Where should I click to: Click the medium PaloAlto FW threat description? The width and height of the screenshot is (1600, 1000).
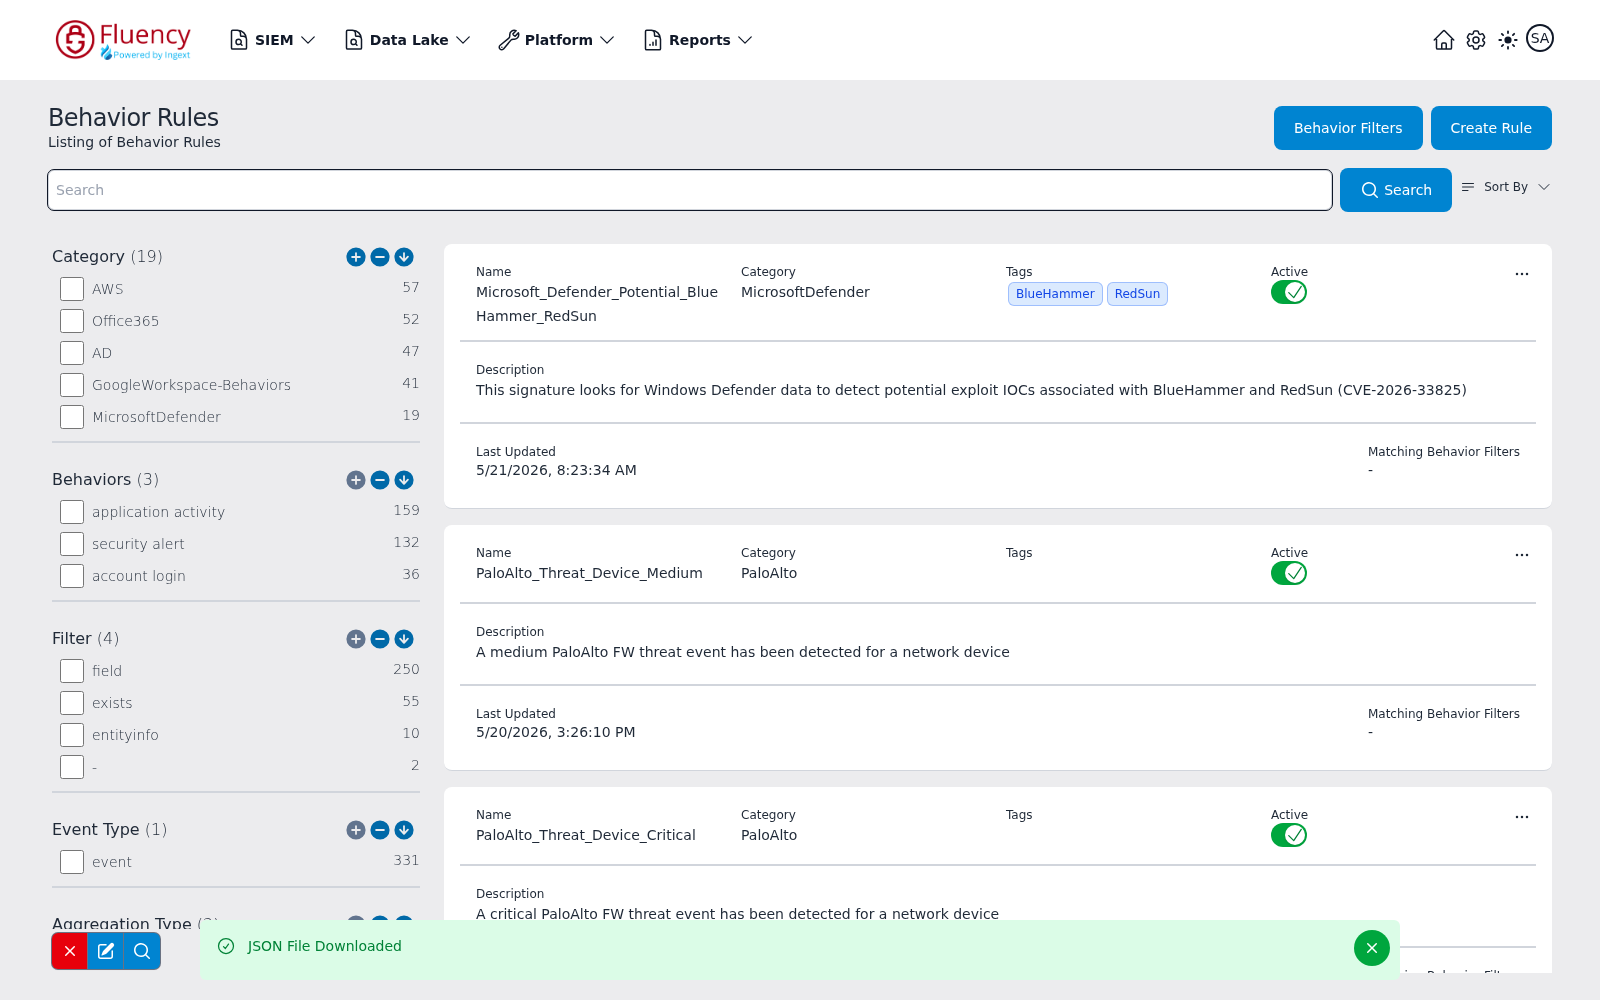[743, 652]
